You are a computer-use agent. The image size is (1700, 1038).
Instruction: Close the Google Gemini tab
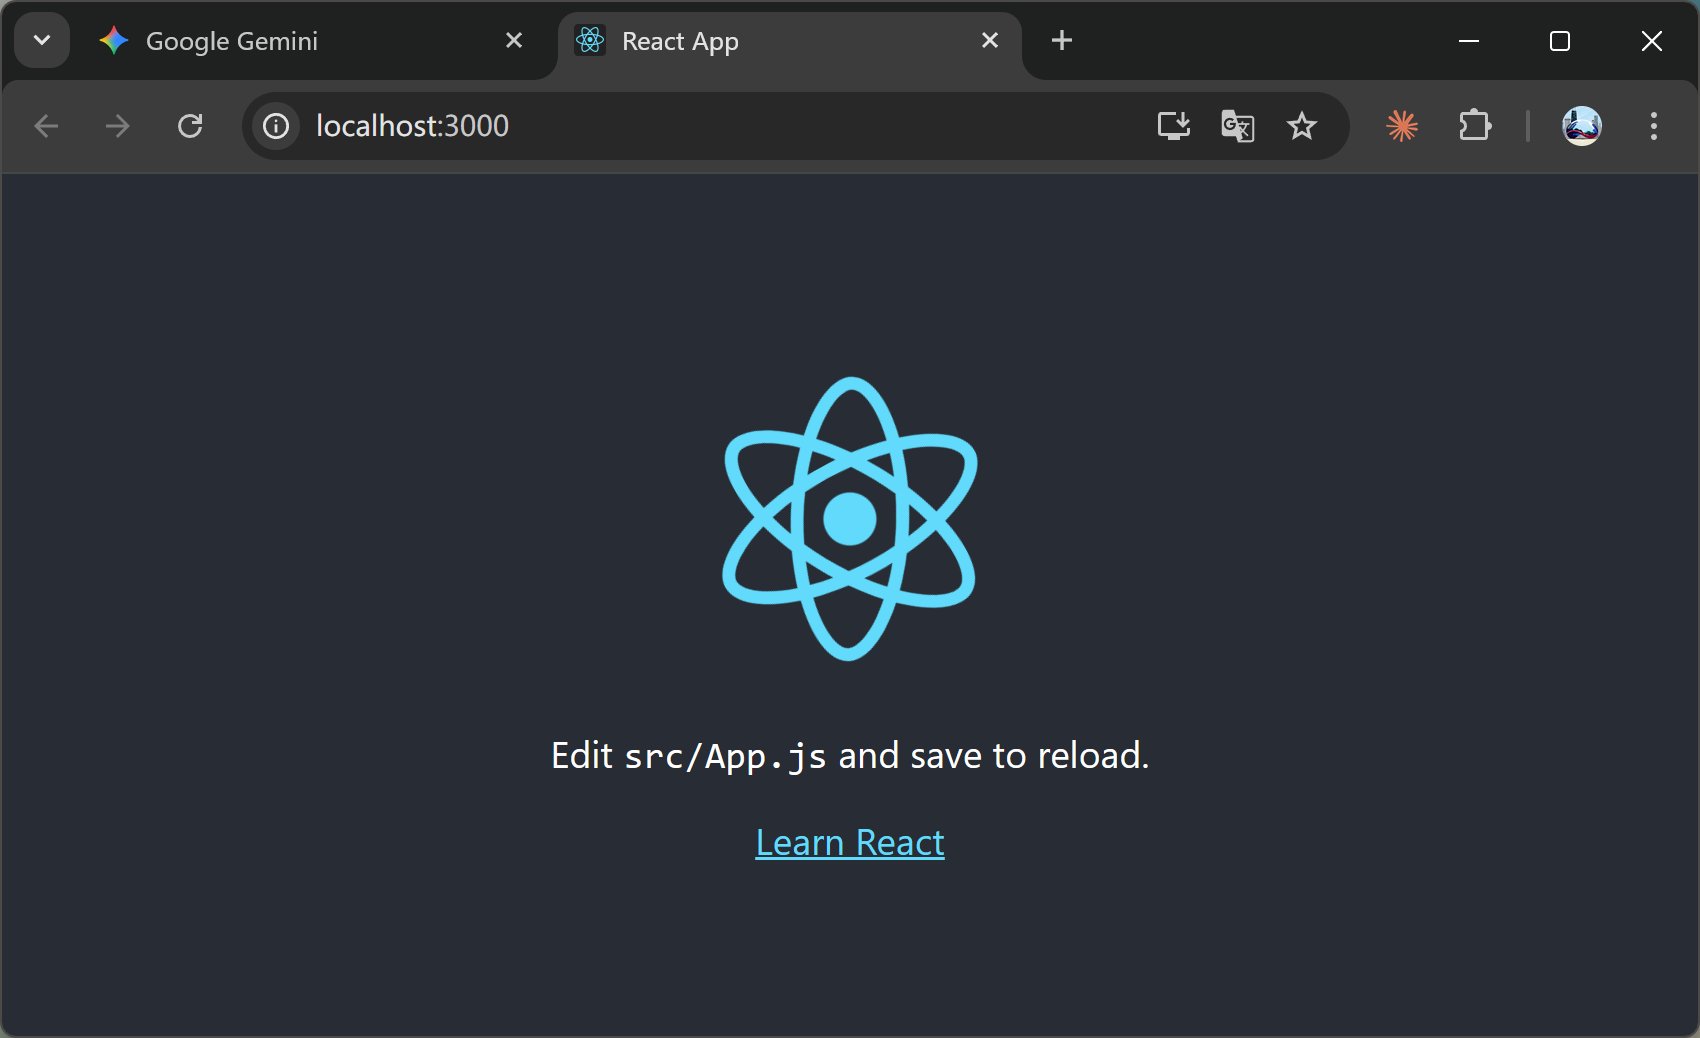[514, 41]
